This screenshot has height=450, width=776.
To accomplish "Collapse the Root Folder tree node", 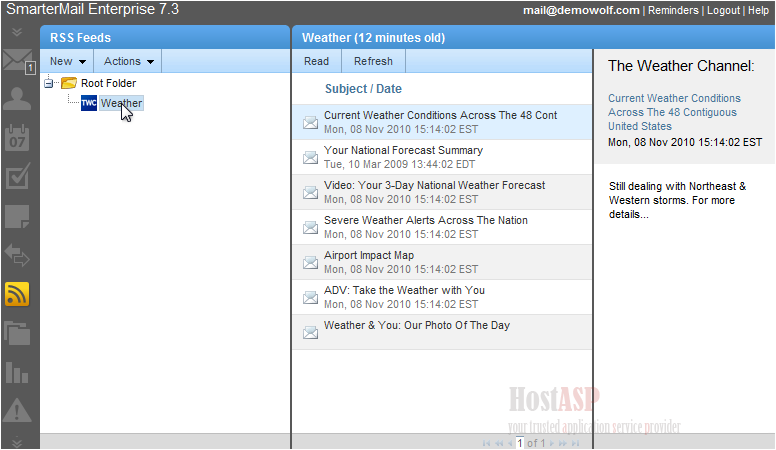I will pyautogui.click(x=48, y=84).
